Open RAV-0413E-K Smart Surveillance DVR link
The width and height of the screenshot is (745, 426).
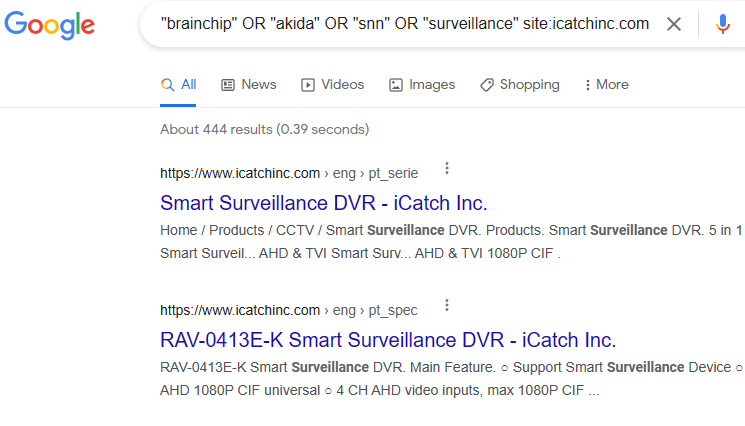click(x=388, y=340)
